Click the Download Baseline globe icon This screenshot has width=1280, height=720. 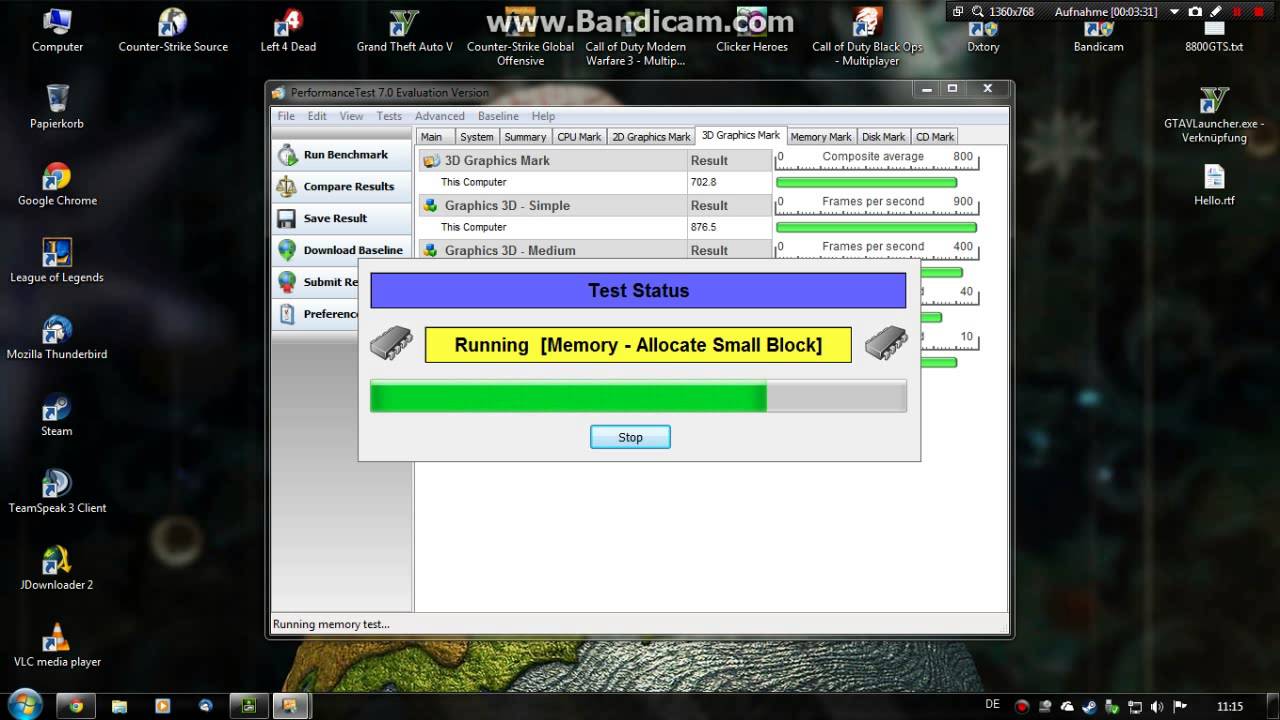click(287, 250)
